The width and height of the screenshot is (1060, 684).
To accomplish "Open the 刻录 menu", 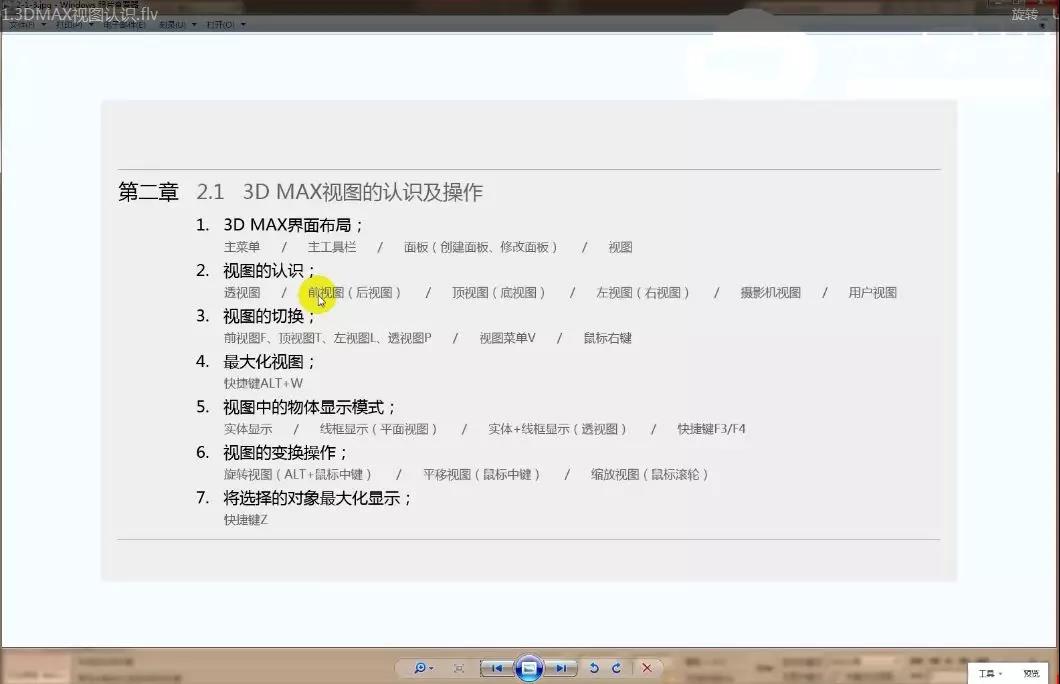I will (x=178, y=24).
